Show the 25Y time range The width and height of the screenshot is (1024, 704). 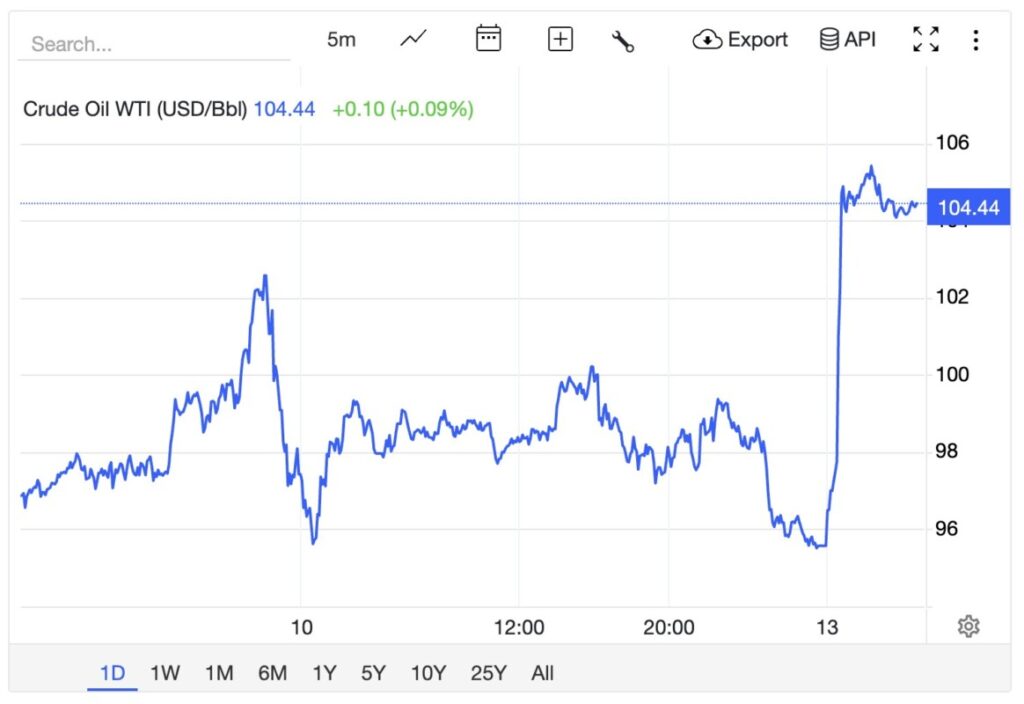tap(488, 673)
